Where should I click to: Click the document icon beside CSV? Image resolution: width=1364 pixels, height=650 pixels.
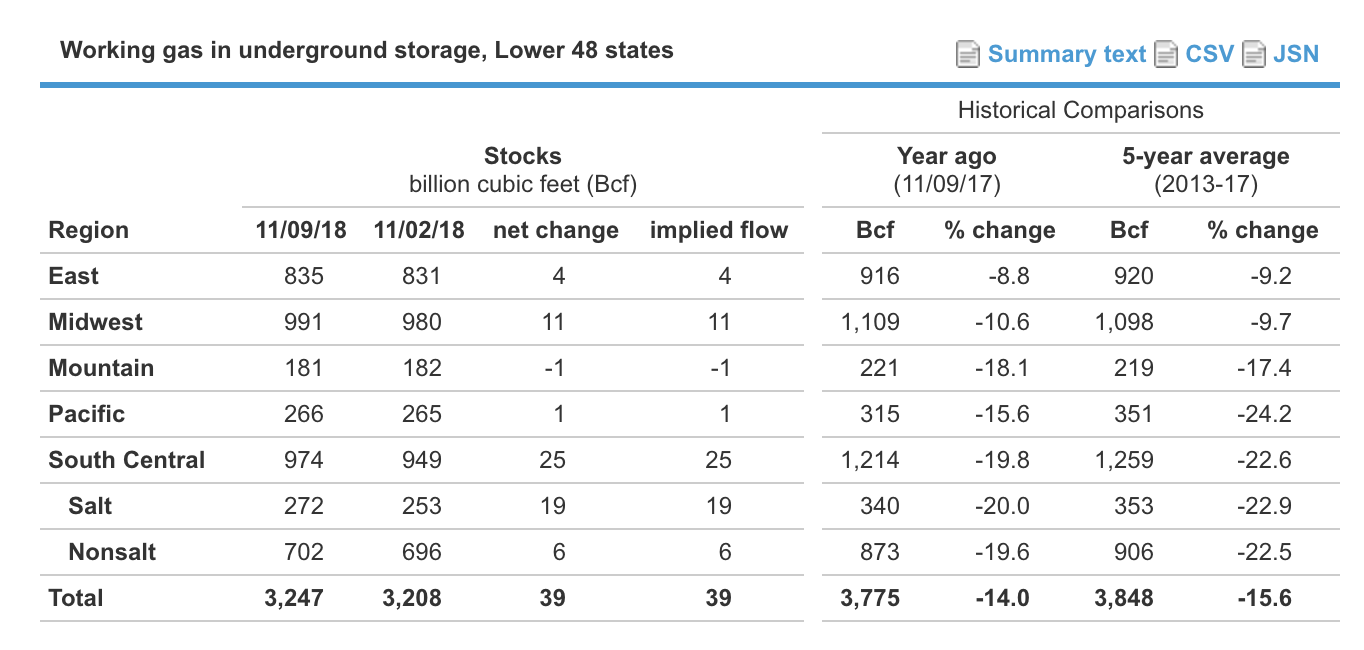pos(1165,54)
